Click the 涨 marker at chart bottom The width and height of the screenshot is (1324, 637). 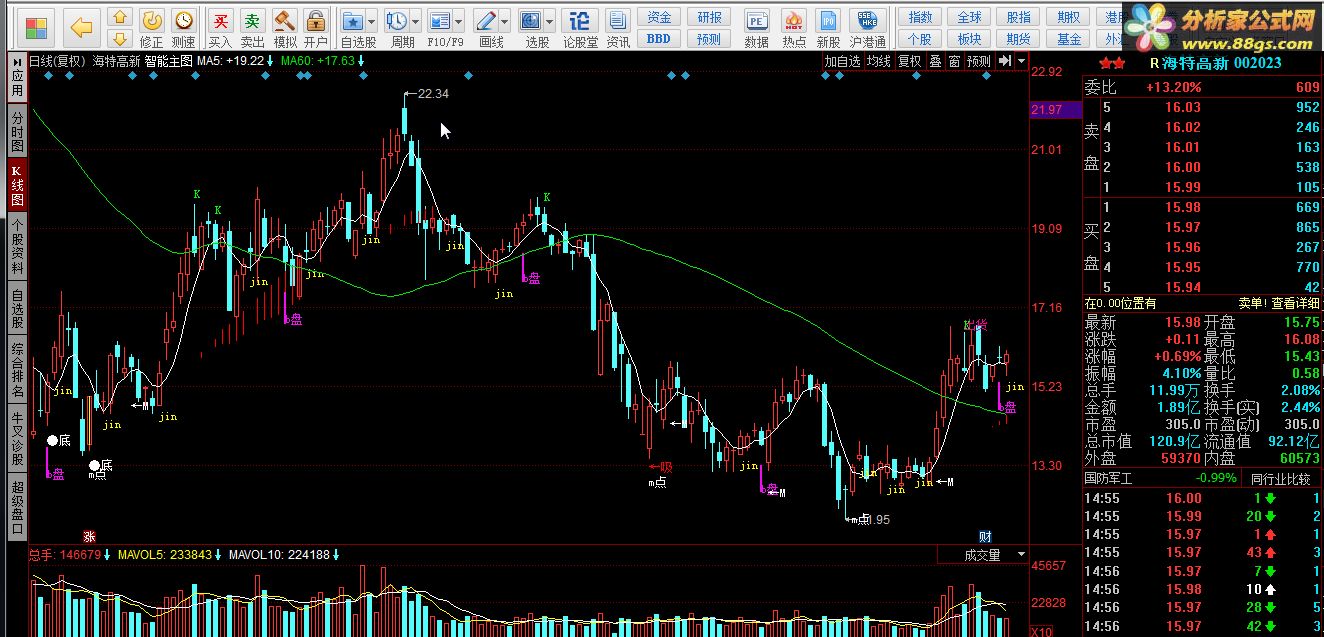89,537
